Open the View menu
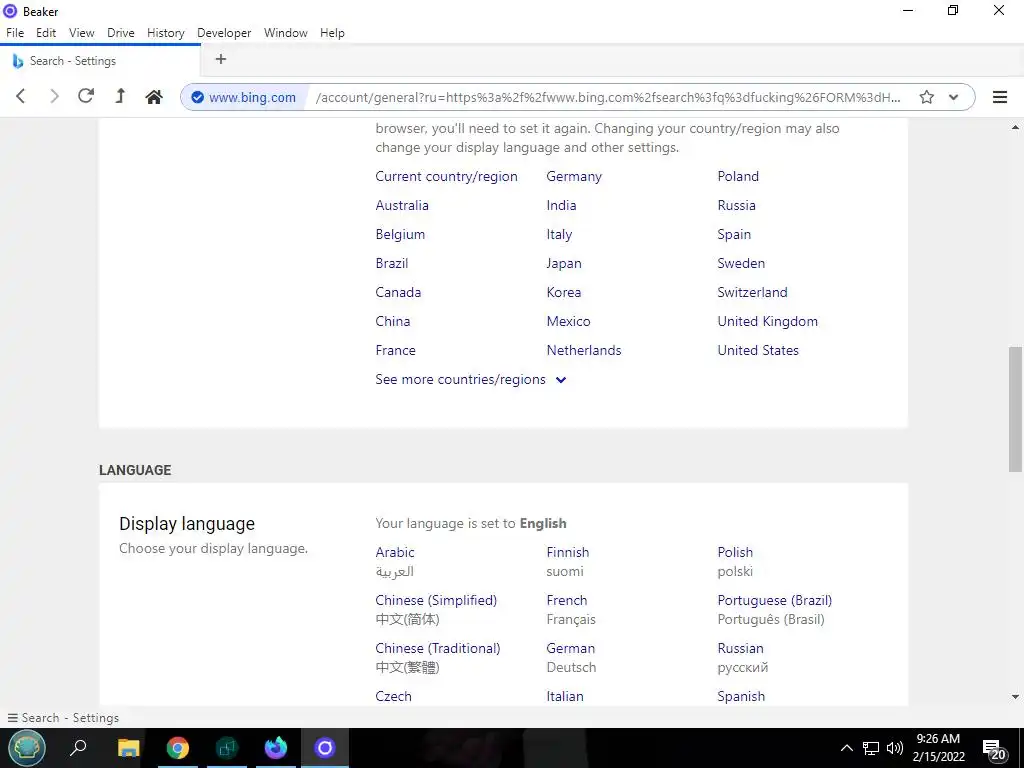The height and width of the screenshot is (768, 1024). 82,33
